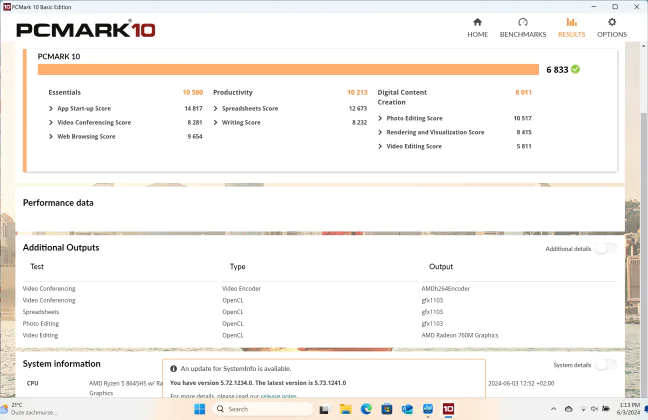Click the AMDh264Encoder output value
Screen dimensions: 648x420
click(446, 289)
